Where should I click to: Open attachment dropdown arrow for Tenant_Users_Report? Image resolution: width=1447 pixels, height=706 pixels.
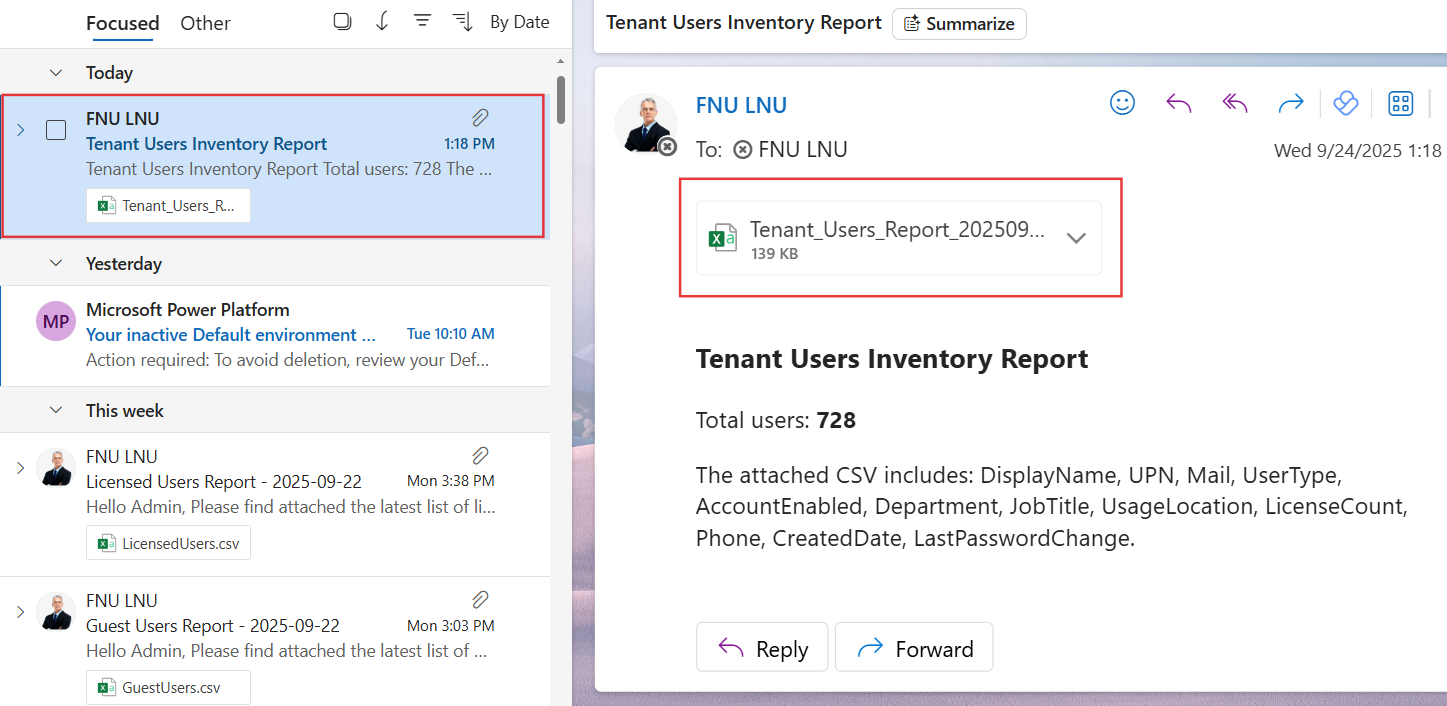coord(1076,238)
